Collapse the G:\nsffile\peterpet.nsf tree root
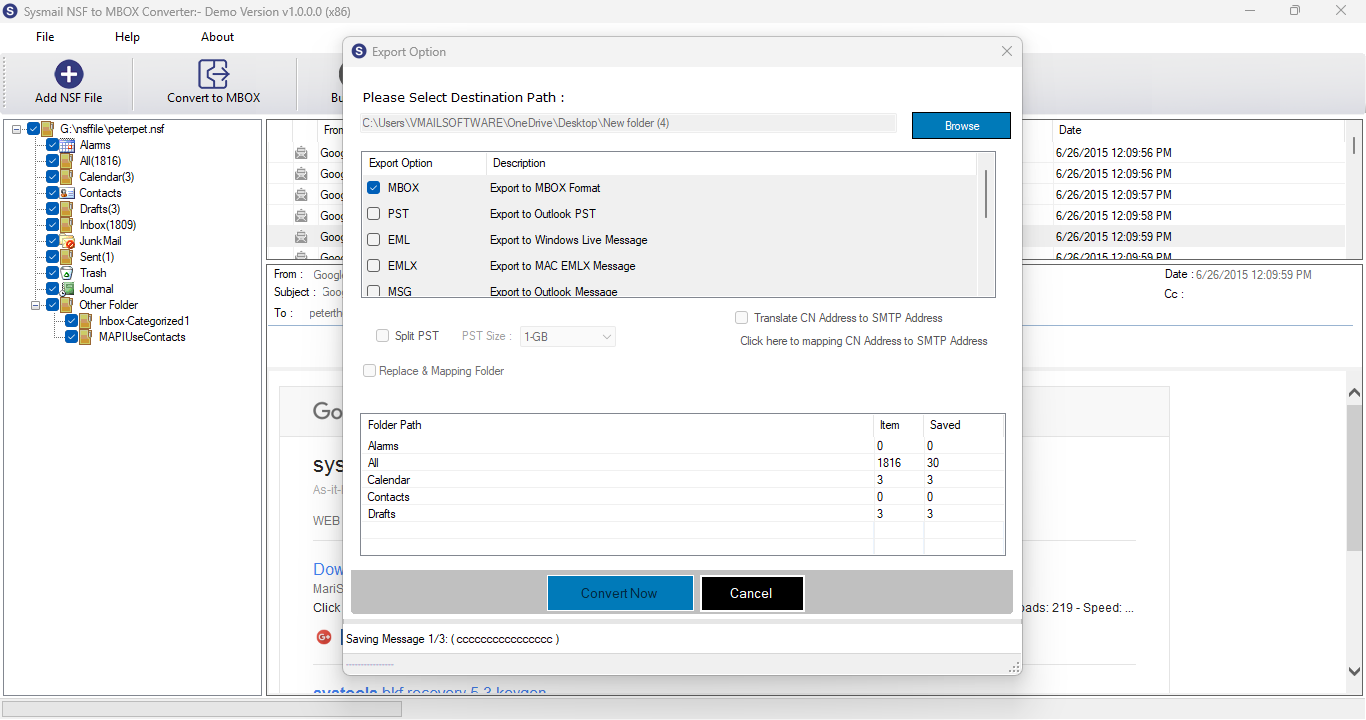The height and width of the screenshot is (720, 1366). pos(18,129)
